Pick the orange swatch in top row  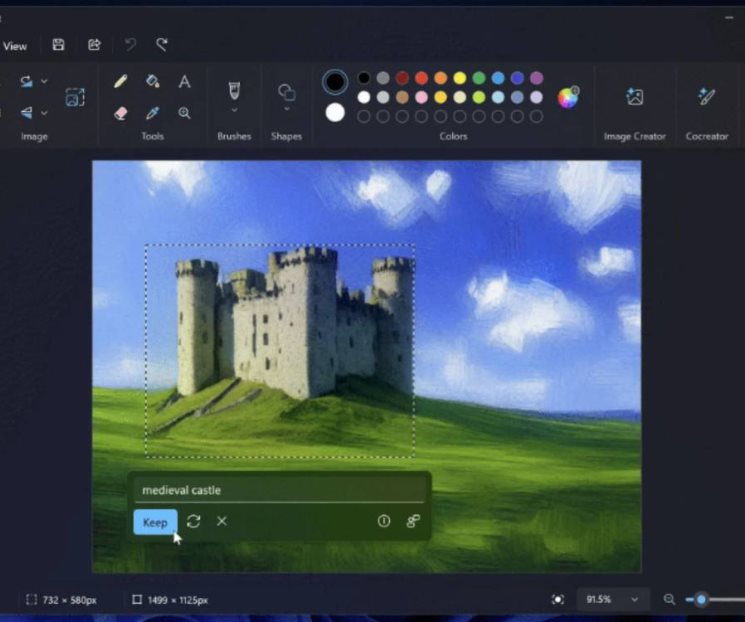[440, 78]
